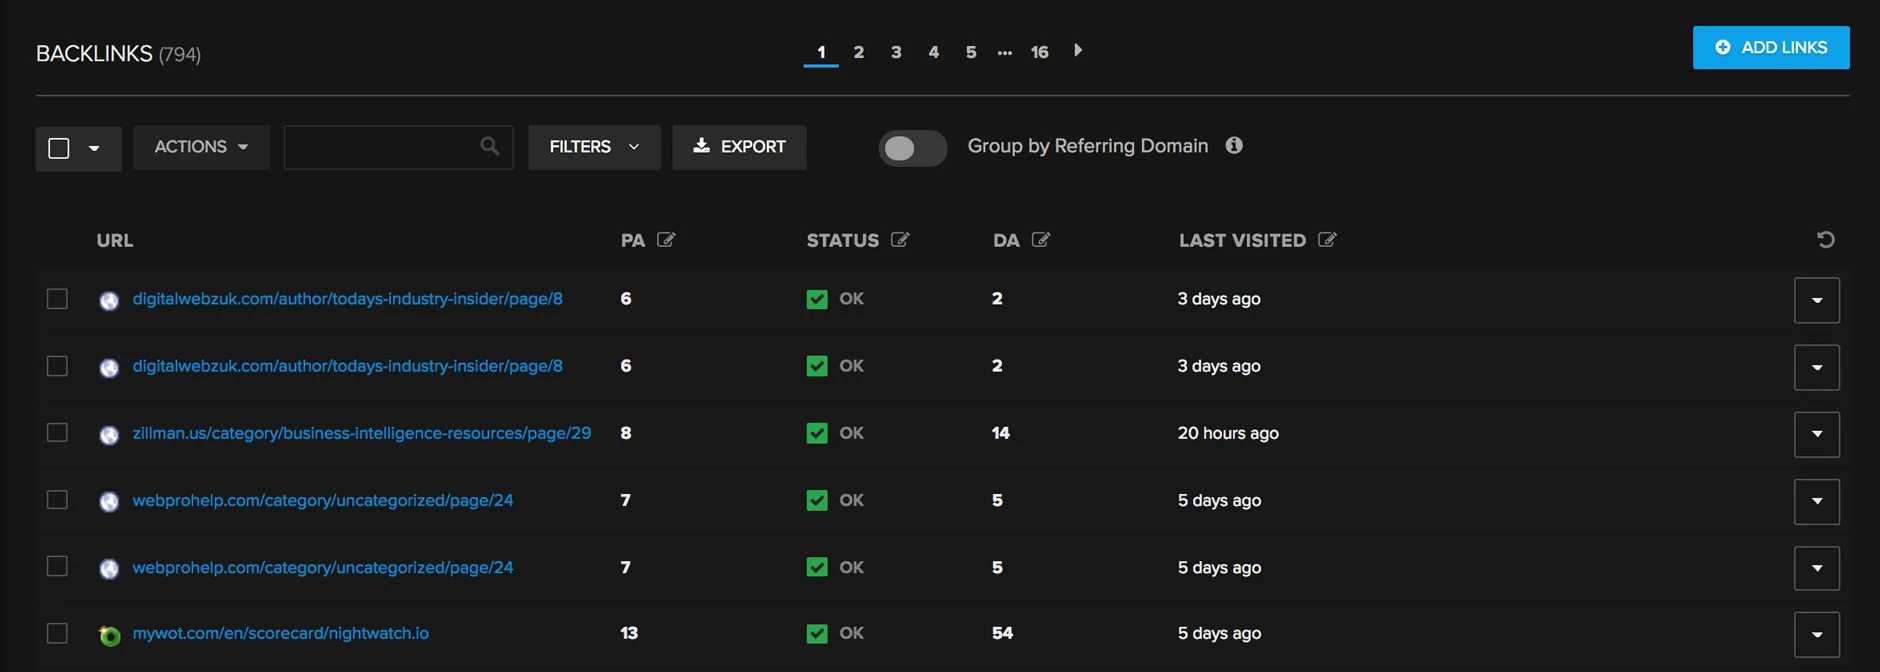Click info icon next to Group by Referring Domain
The image size is (1880, 672).
[1234, 146]
